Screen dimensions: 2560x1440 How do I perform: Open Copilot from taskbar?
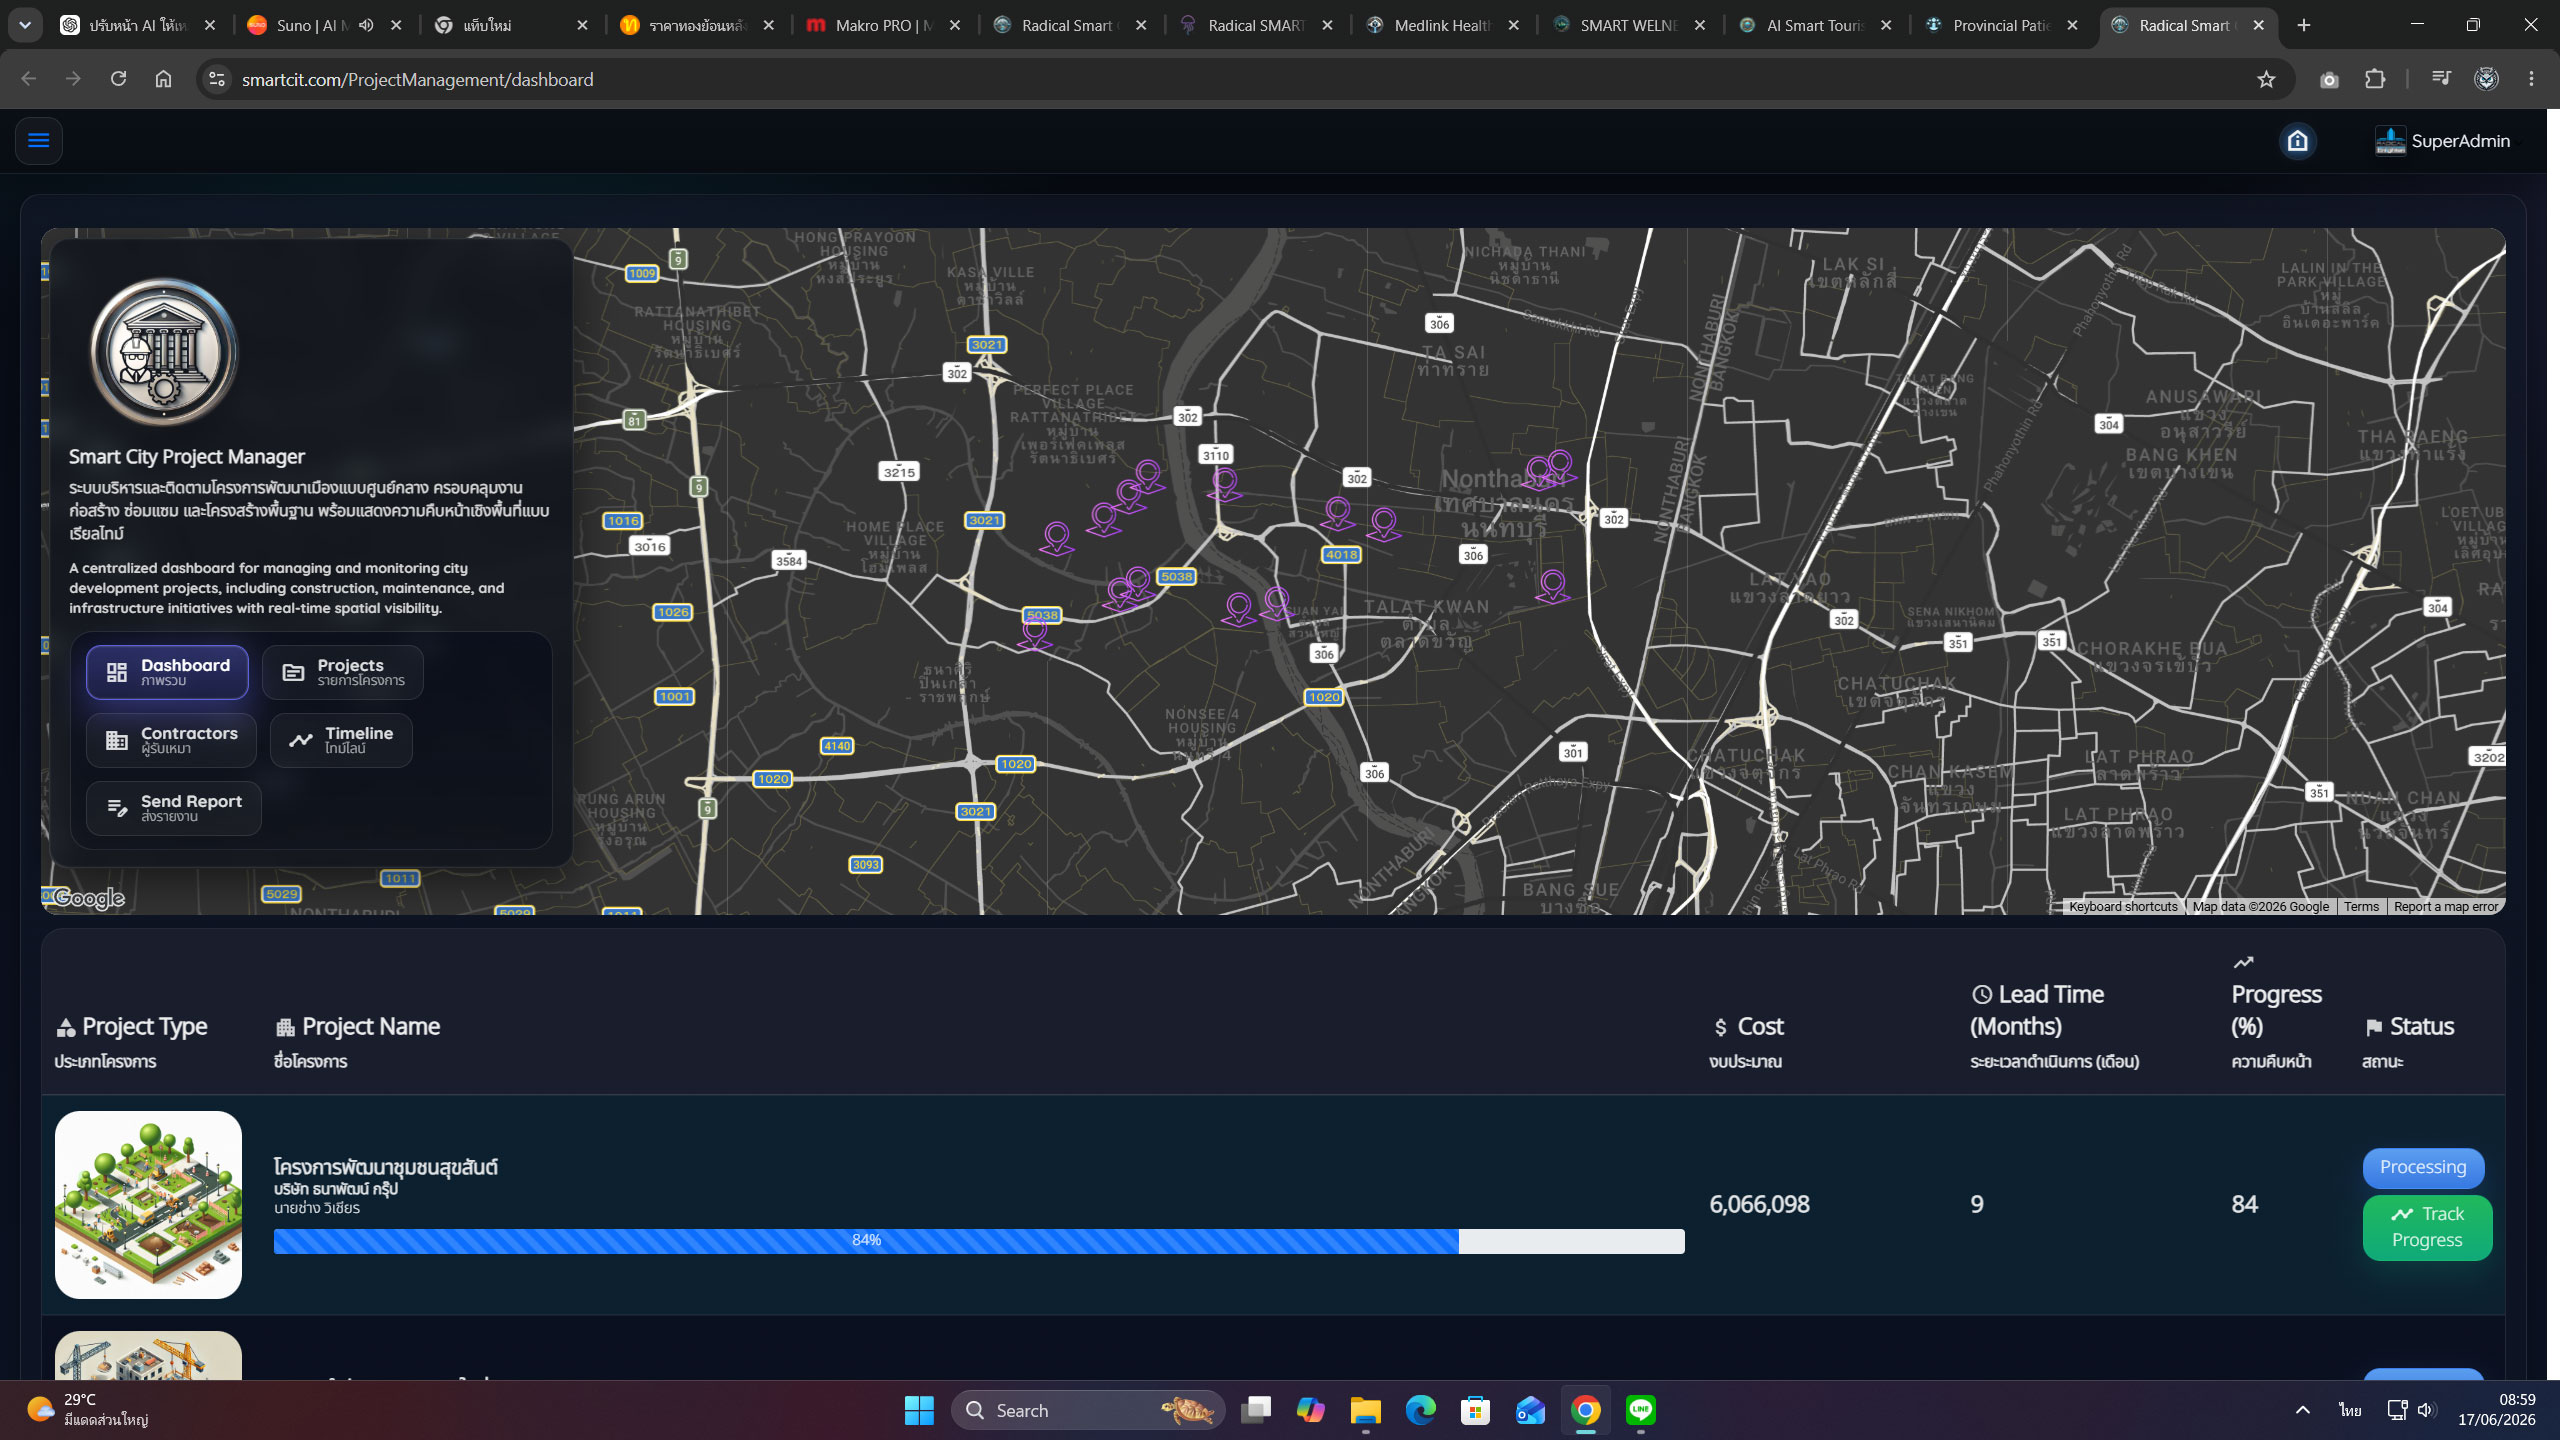pyautogui.click(x=1310, y=1410)
